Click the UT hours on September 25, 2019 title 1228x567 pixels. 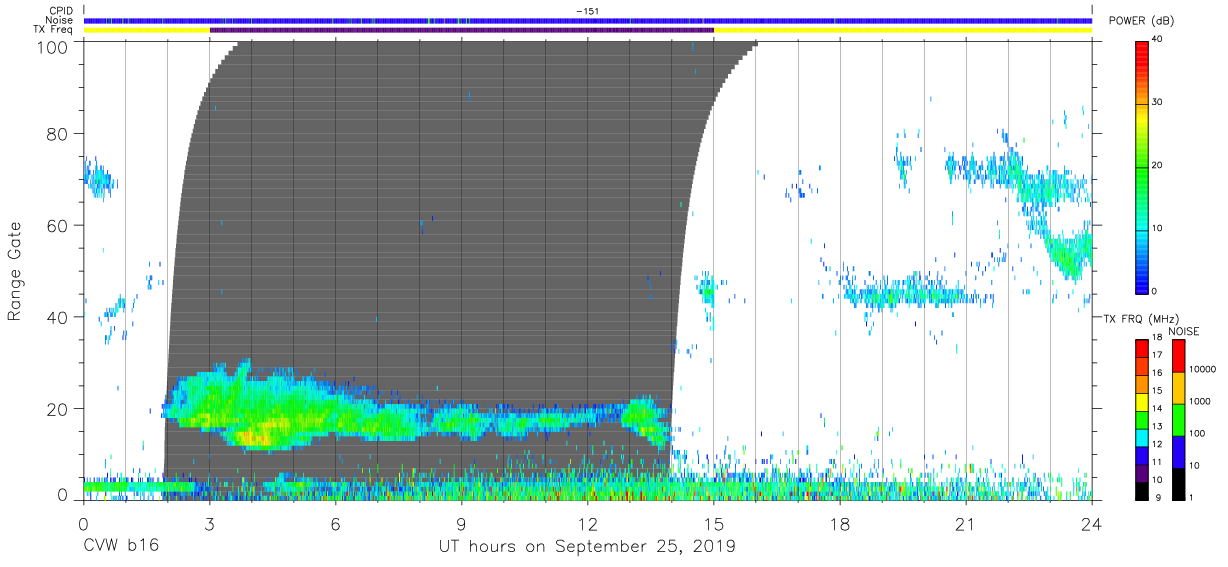click(x=587, y=546)
